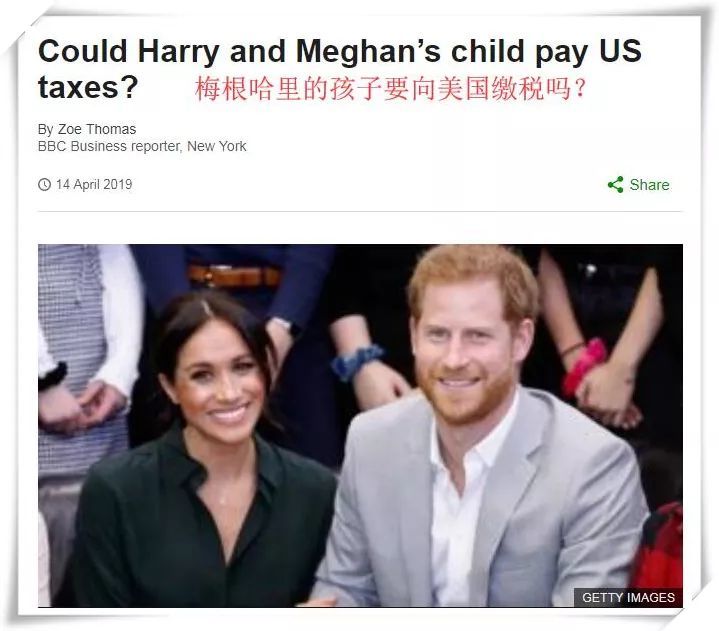
Task: Click BBC Business reporter, New York line
Action: (x=142, y=146)
